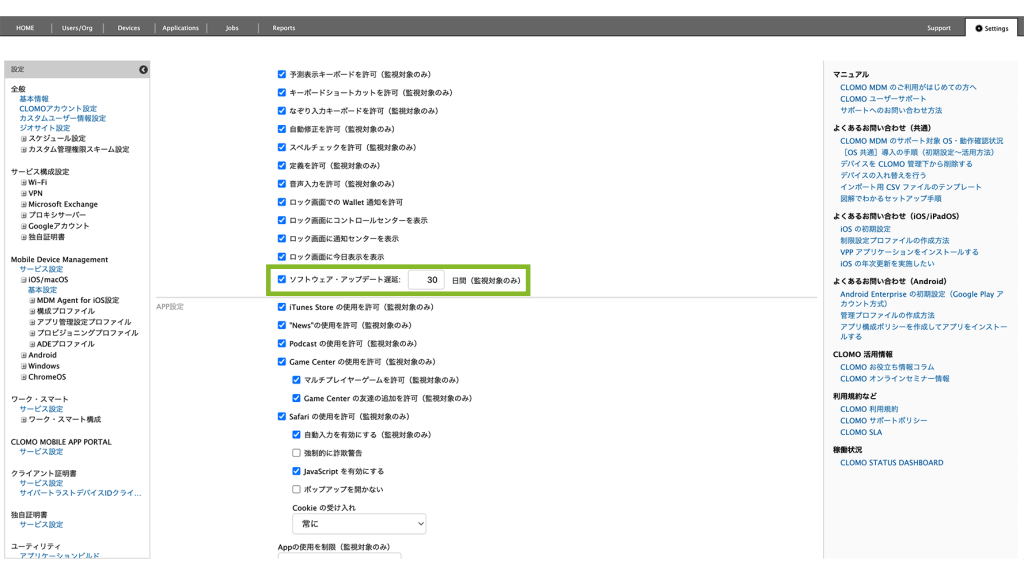Image resolution: width=1024 pixels, height=576 pixels.
Task: Check ポップアップを開かない option
Action: 296,489
